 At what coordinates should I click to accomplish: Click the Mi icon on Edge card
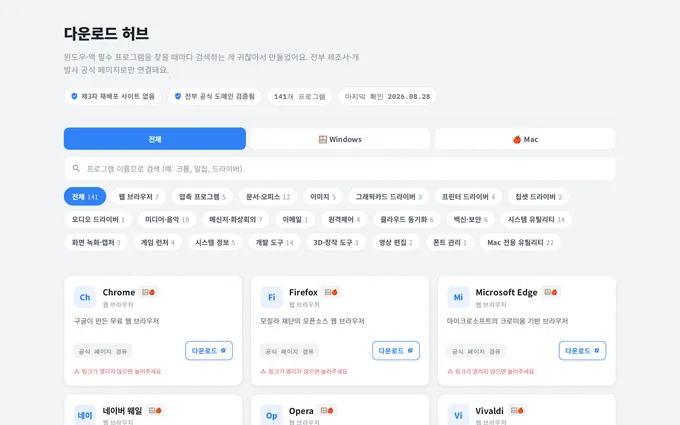click(x=458, y=297)
